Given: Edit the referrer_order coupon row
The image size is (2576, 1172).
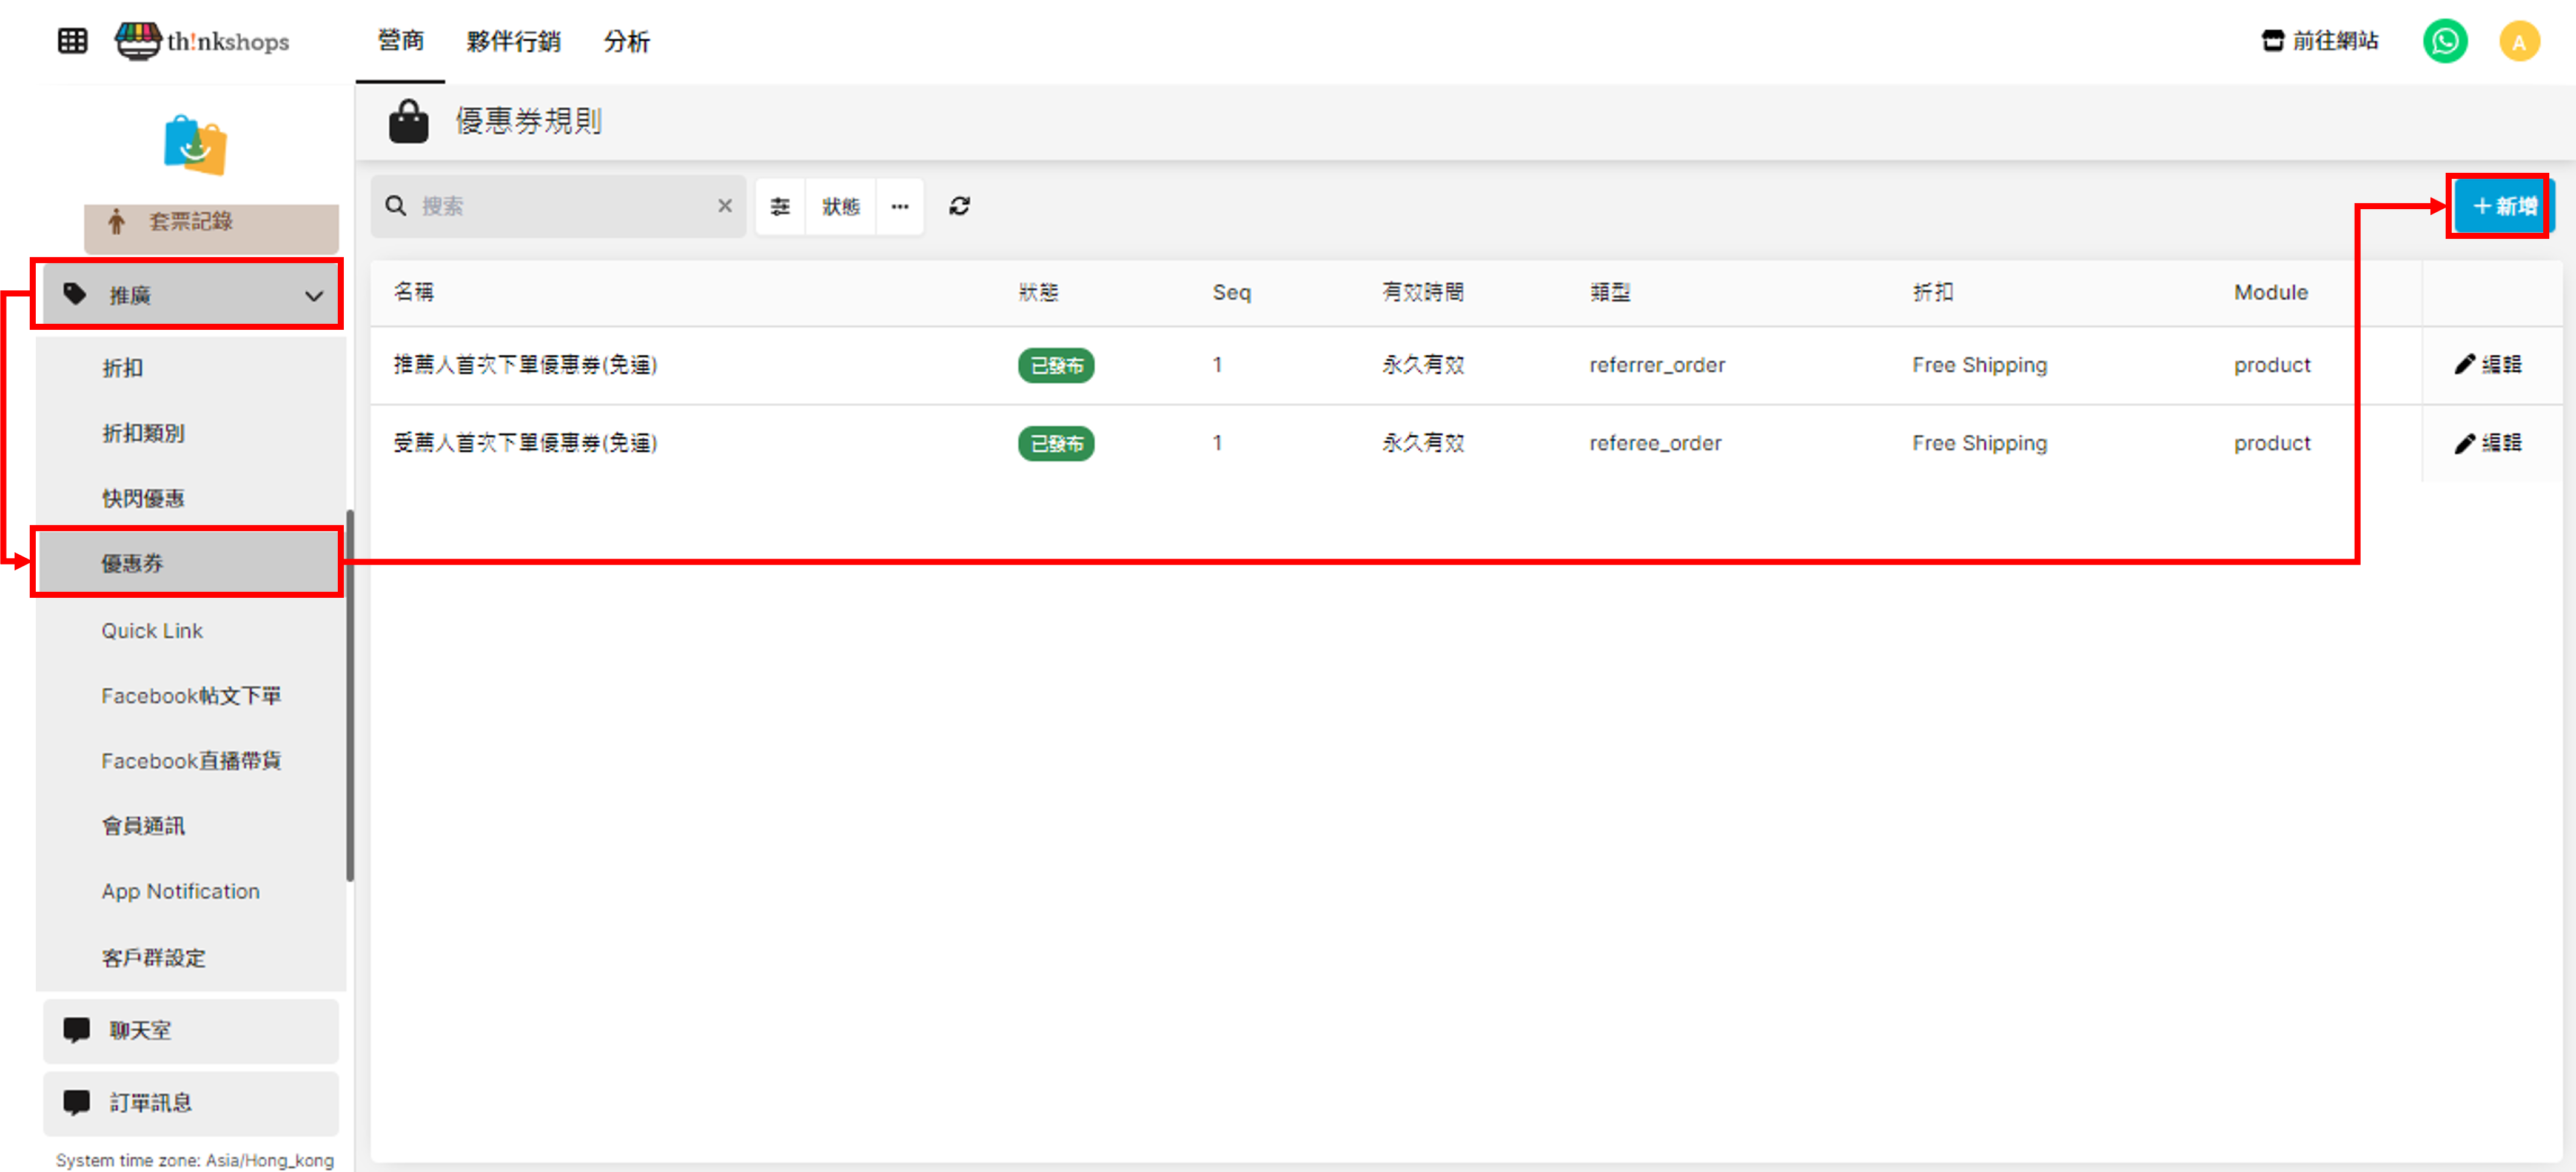Looking at the screenshot, I should tap(2488, 365).
